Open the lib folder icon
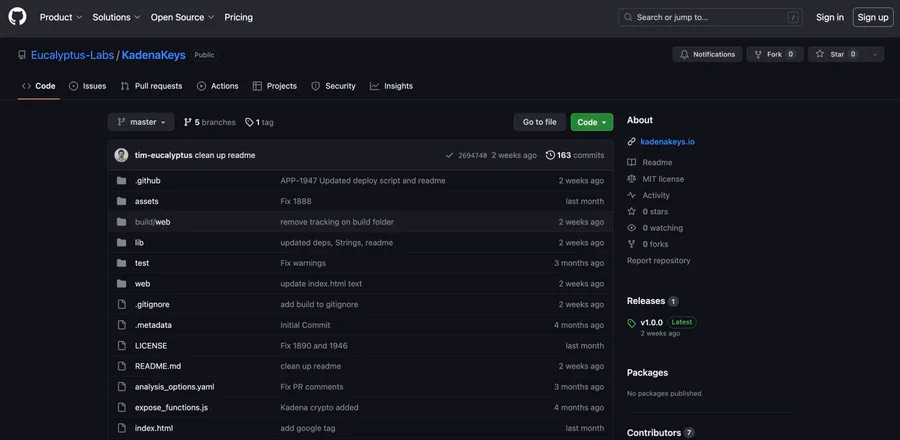Image resolution: width=900 pixels, height=440 pixels. pyautogui.click(x=121, y=243)
